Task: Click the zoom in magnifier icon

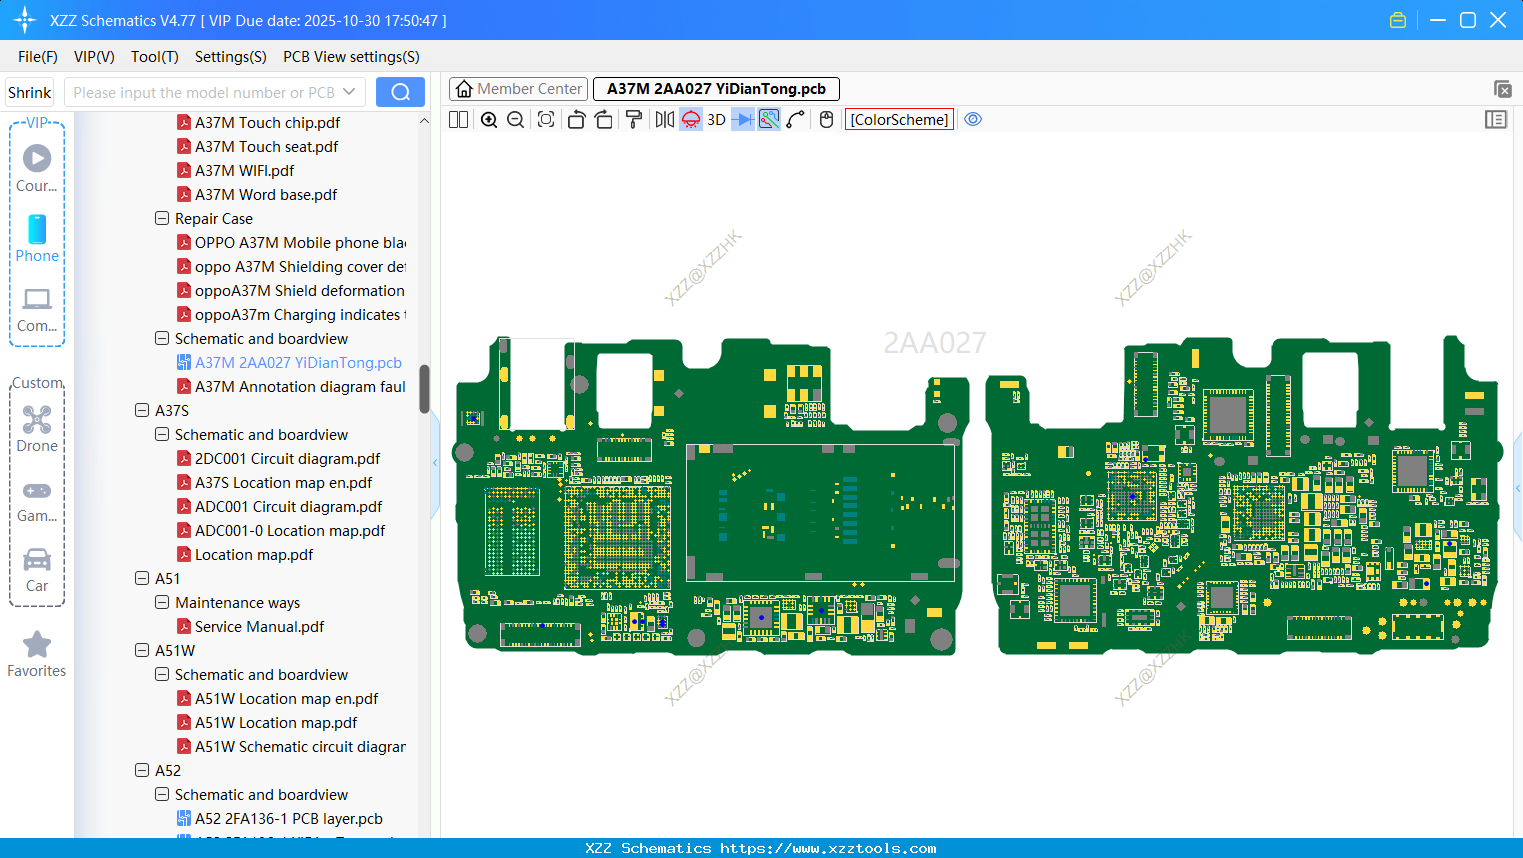Action: click(489, 120)
